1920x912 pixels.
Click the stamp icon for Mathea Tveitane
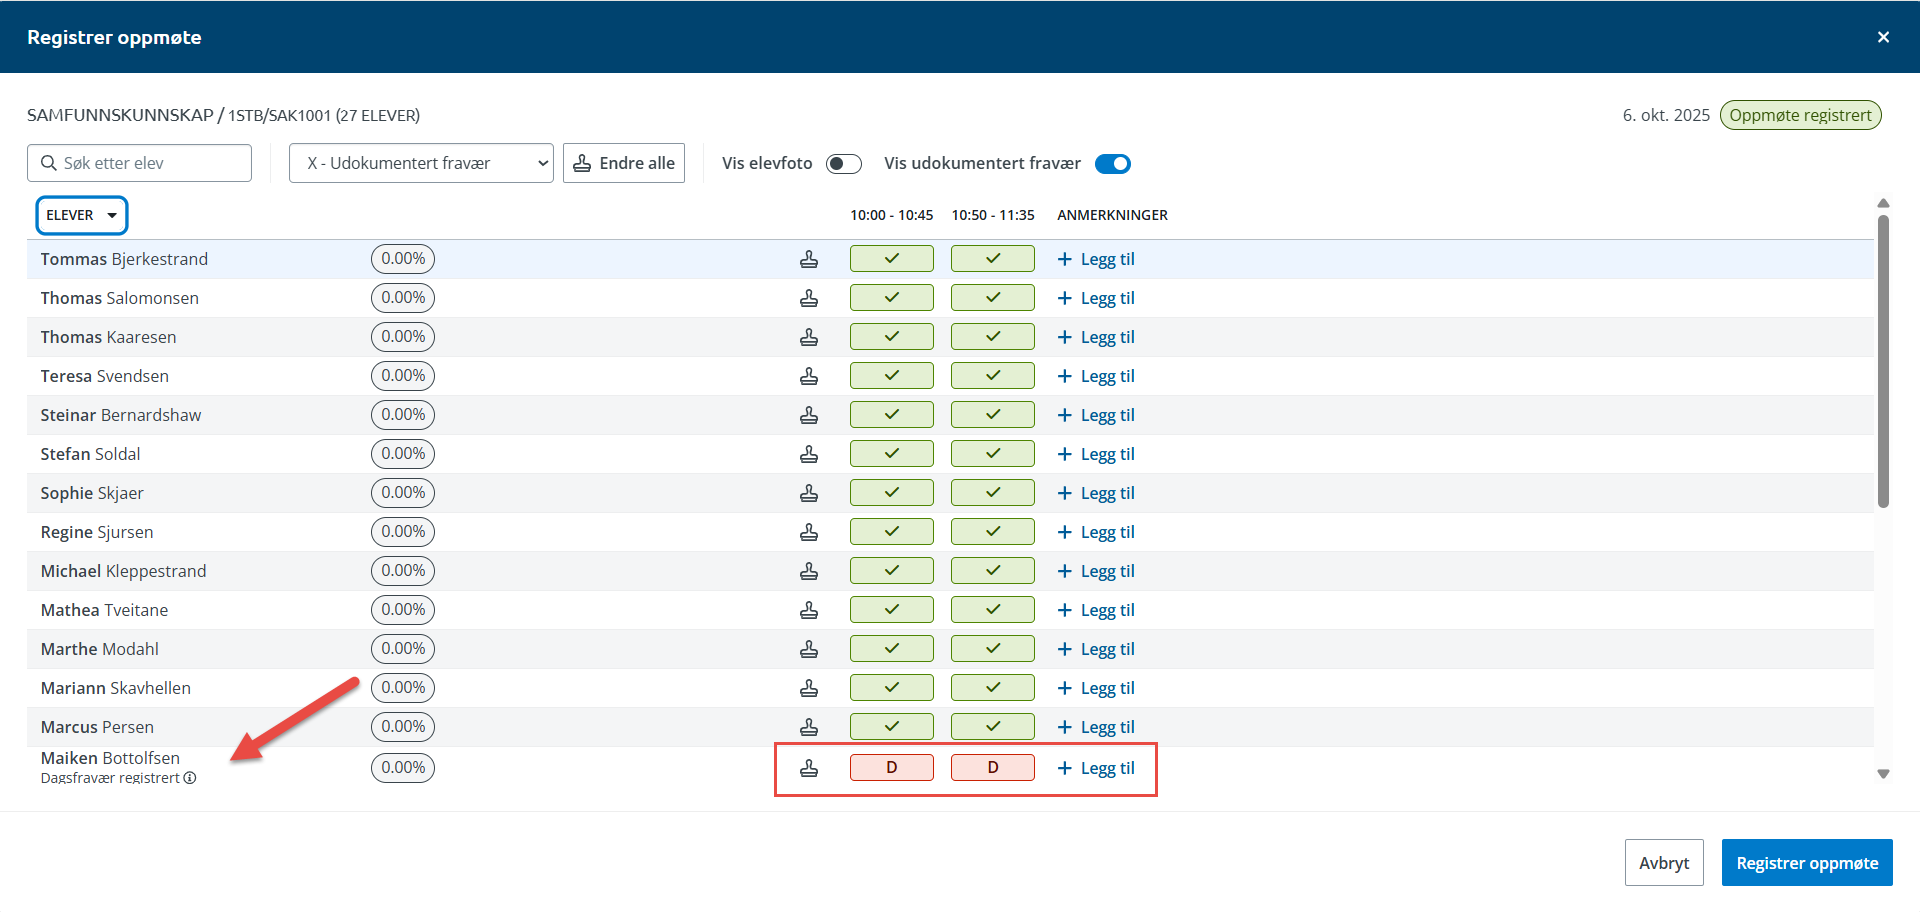click(x=809, y=610)
